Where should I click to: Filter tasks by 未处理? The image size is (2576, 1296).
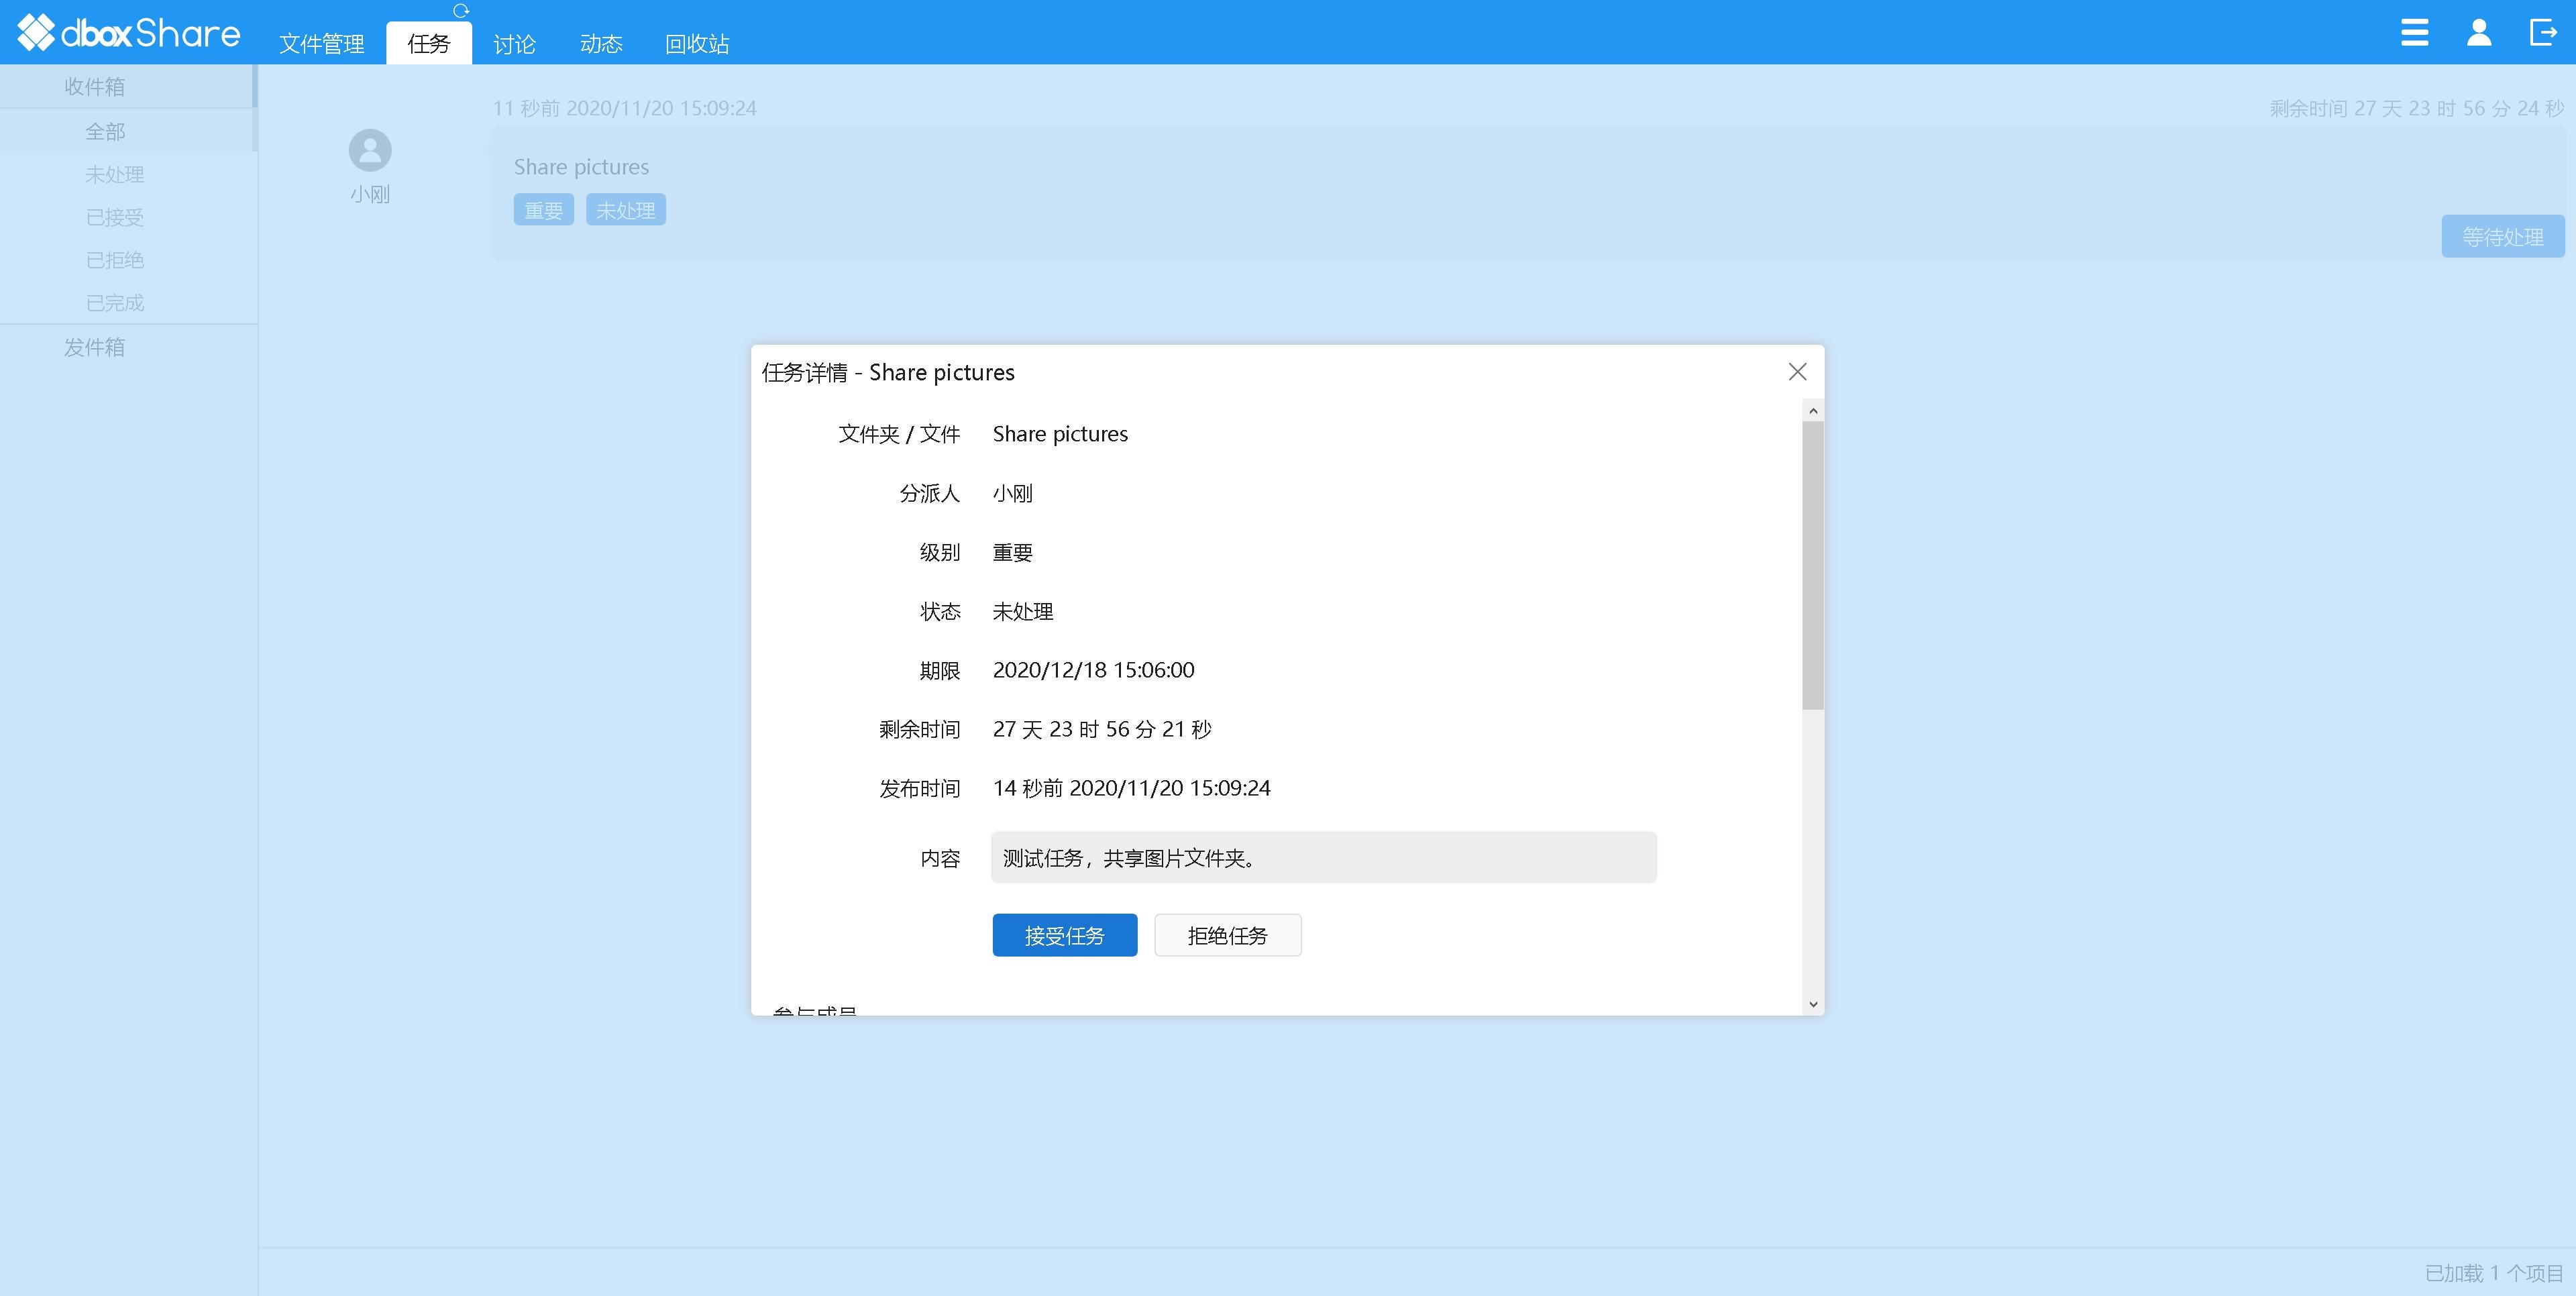click(114, 174)
